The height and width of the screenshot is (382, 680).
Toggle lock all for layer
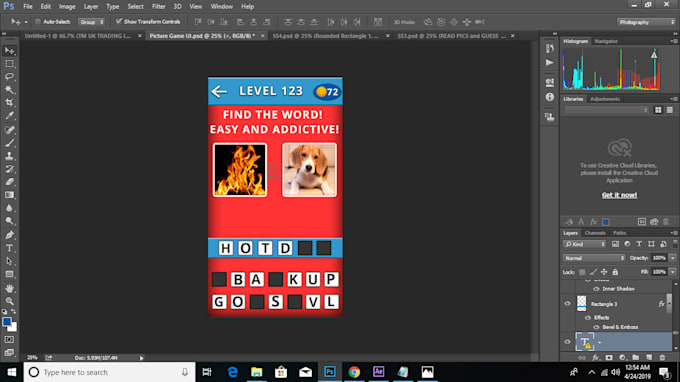coord(615,272)
